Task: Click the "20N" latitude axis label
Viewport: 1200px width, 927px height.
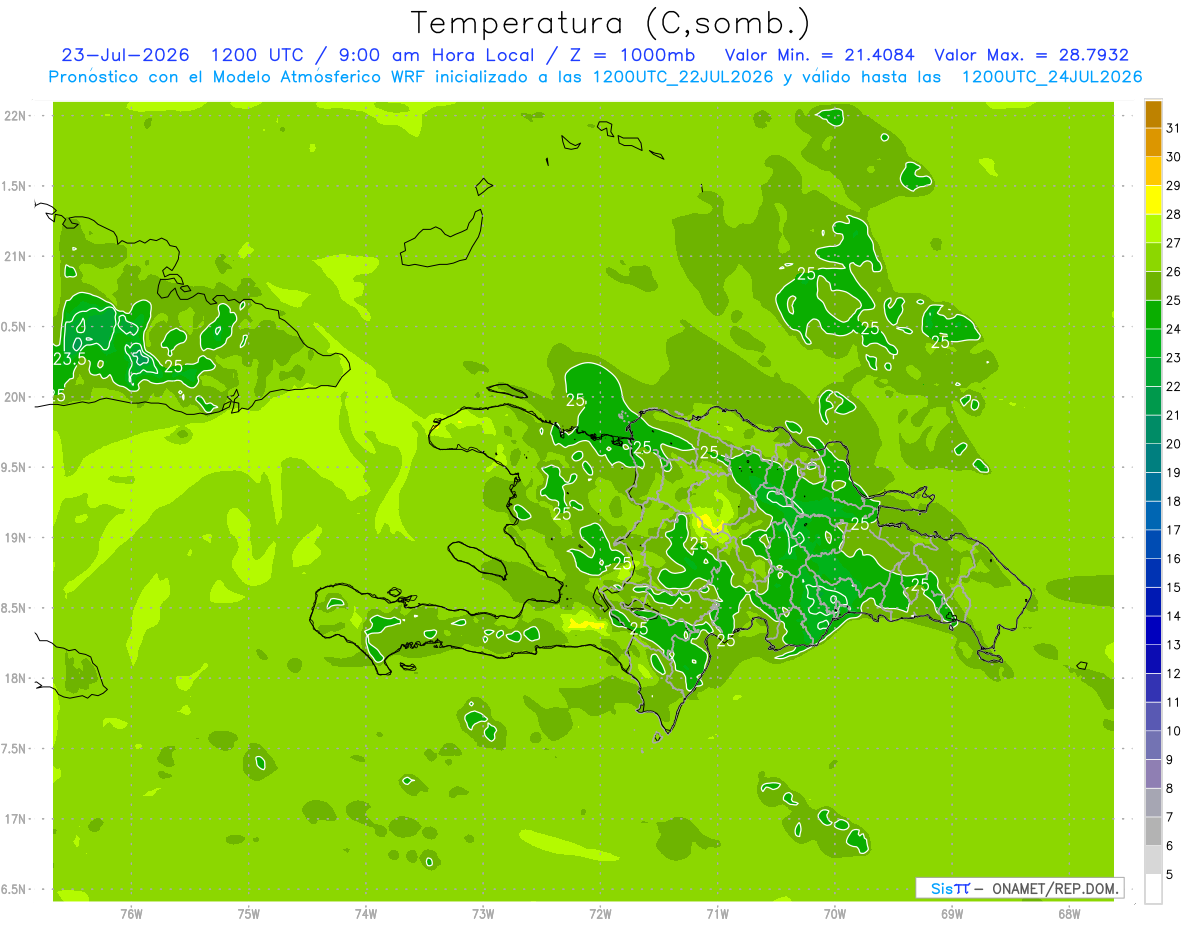Action: click(x=17, y=398)
